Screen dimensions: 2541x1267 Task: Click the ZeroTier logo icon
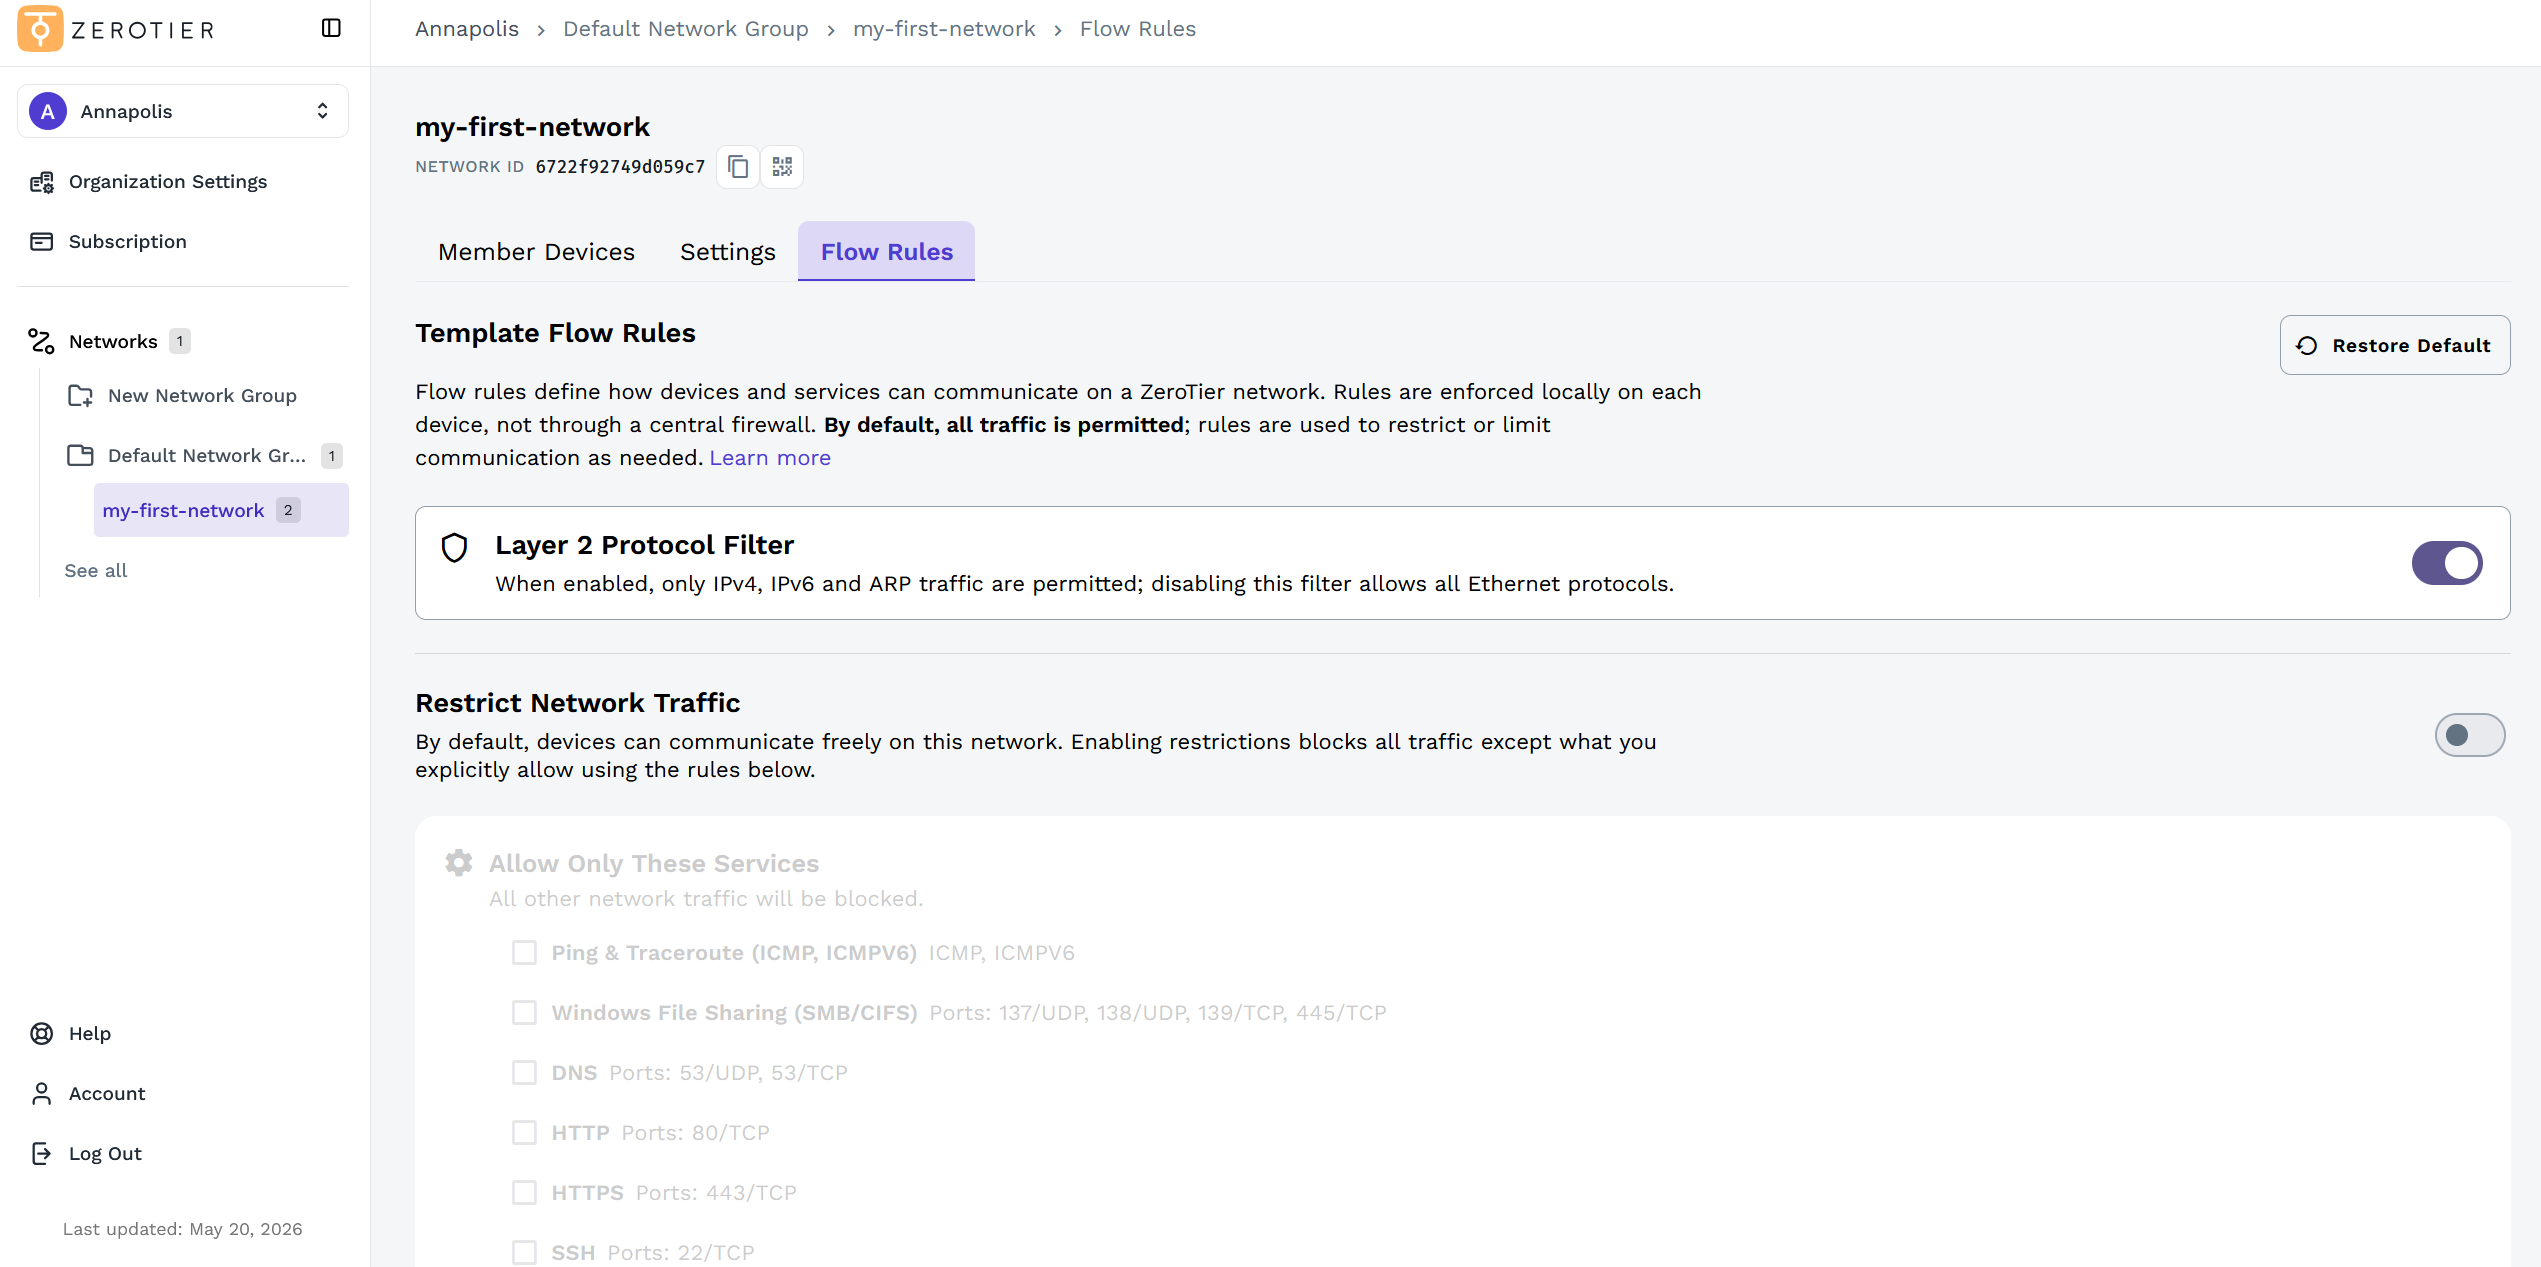coord(40,28)
